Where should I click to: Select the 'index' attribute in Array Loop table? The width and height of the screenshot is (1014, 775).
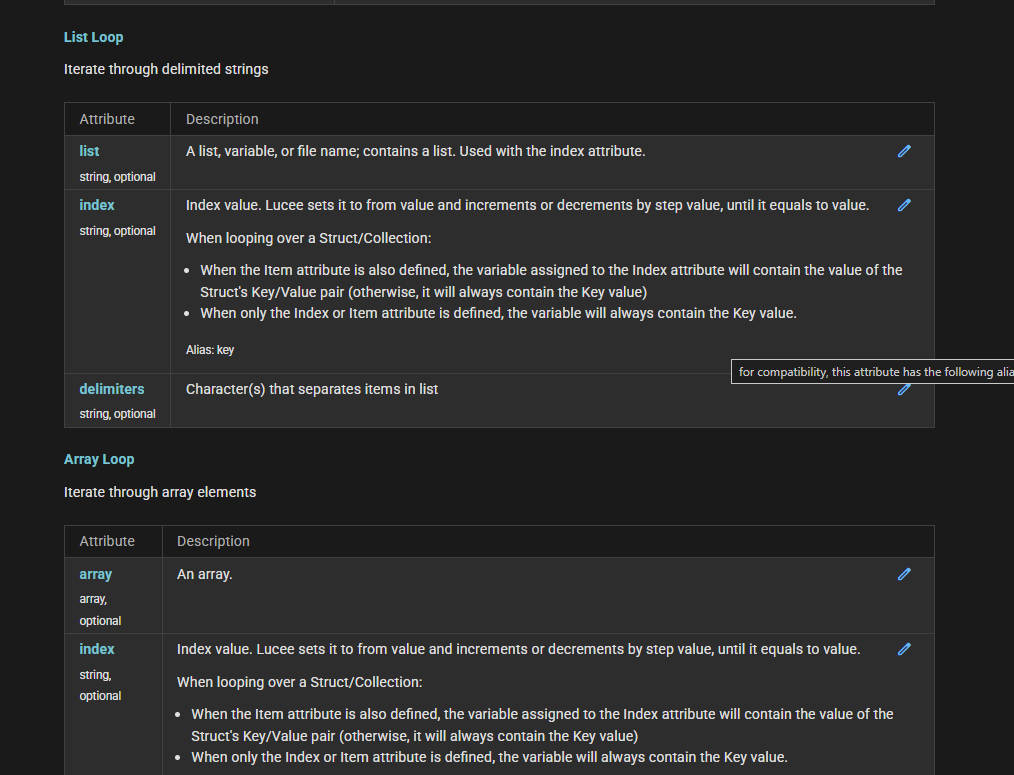point(97,649)
